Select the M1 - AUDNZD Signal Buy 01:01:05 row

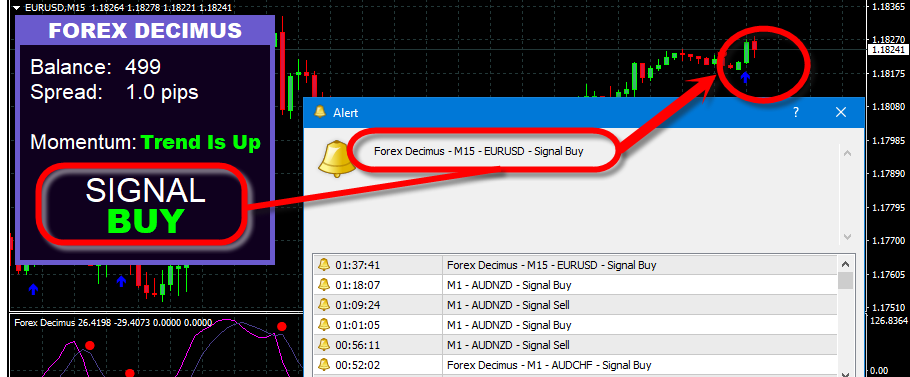[575, 325]
